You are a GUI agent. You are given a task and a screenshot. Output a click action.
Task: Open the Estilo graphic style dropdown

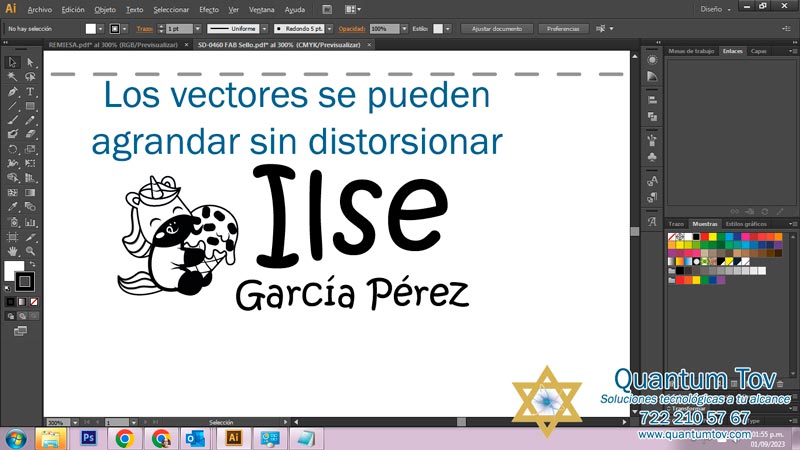coord(447,29)
